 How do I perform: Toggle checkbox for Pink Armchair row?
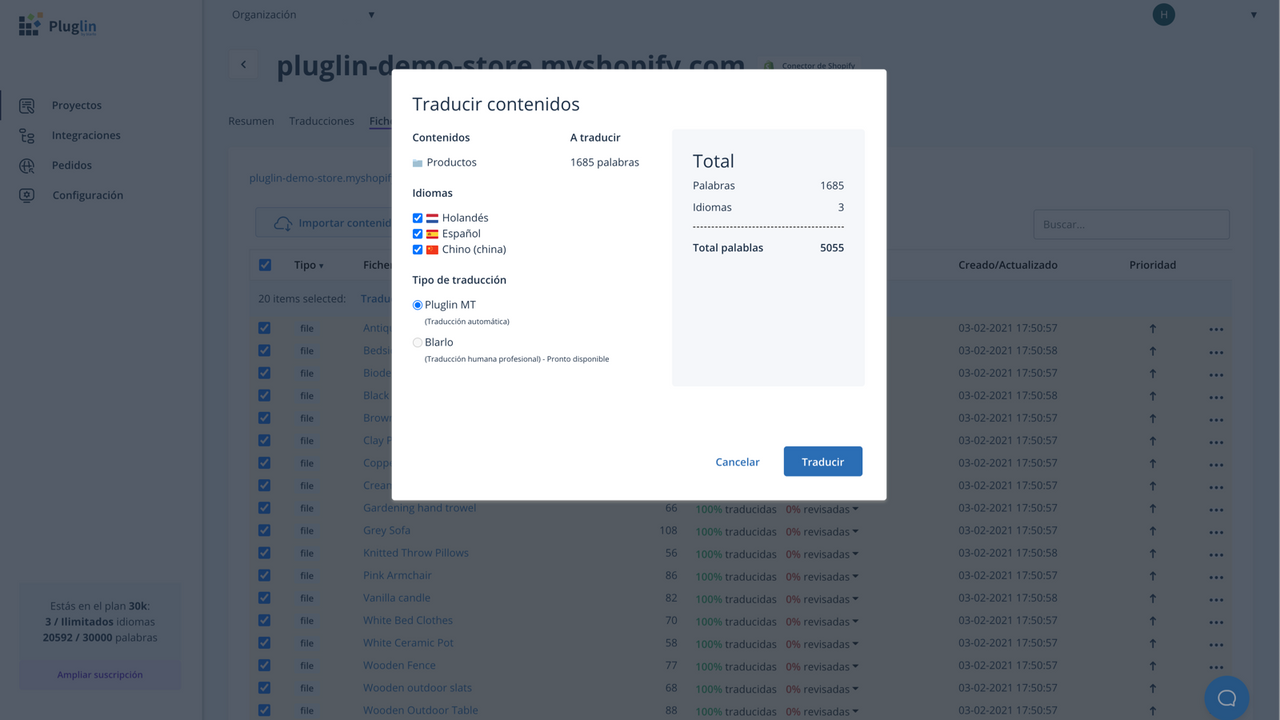(264, 575)
